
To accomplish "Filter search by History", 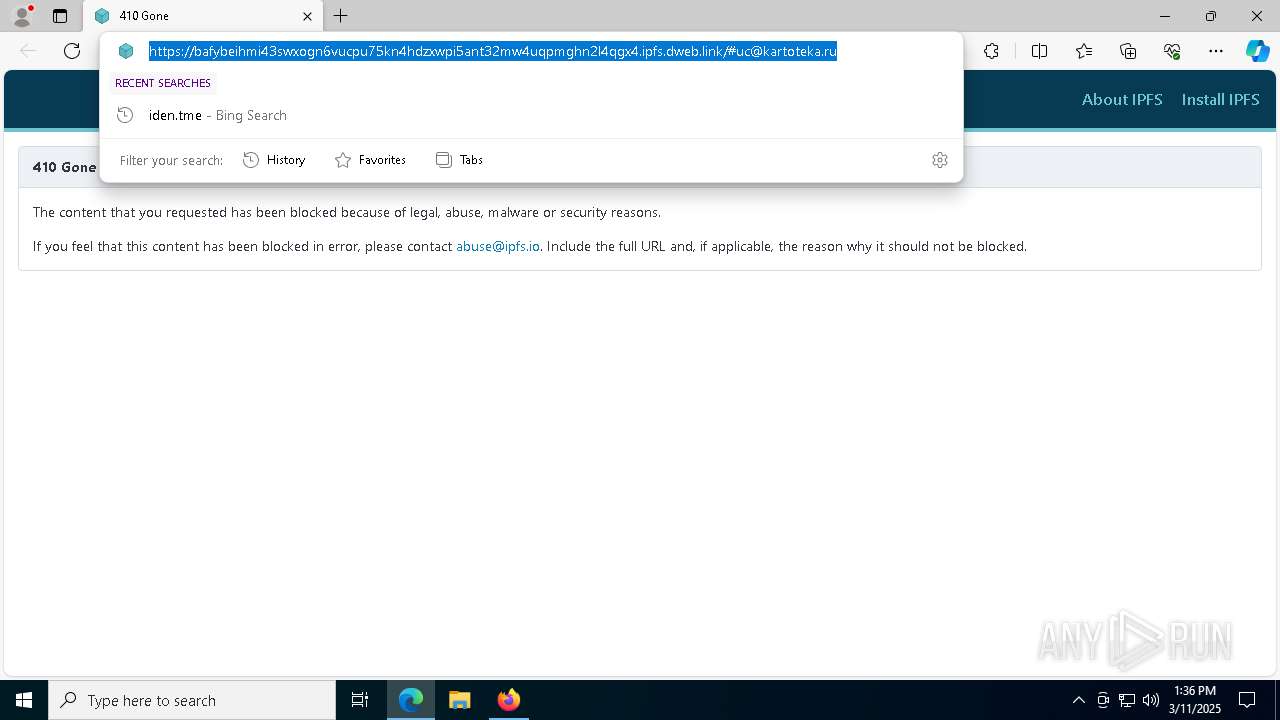I will (274, 160).
